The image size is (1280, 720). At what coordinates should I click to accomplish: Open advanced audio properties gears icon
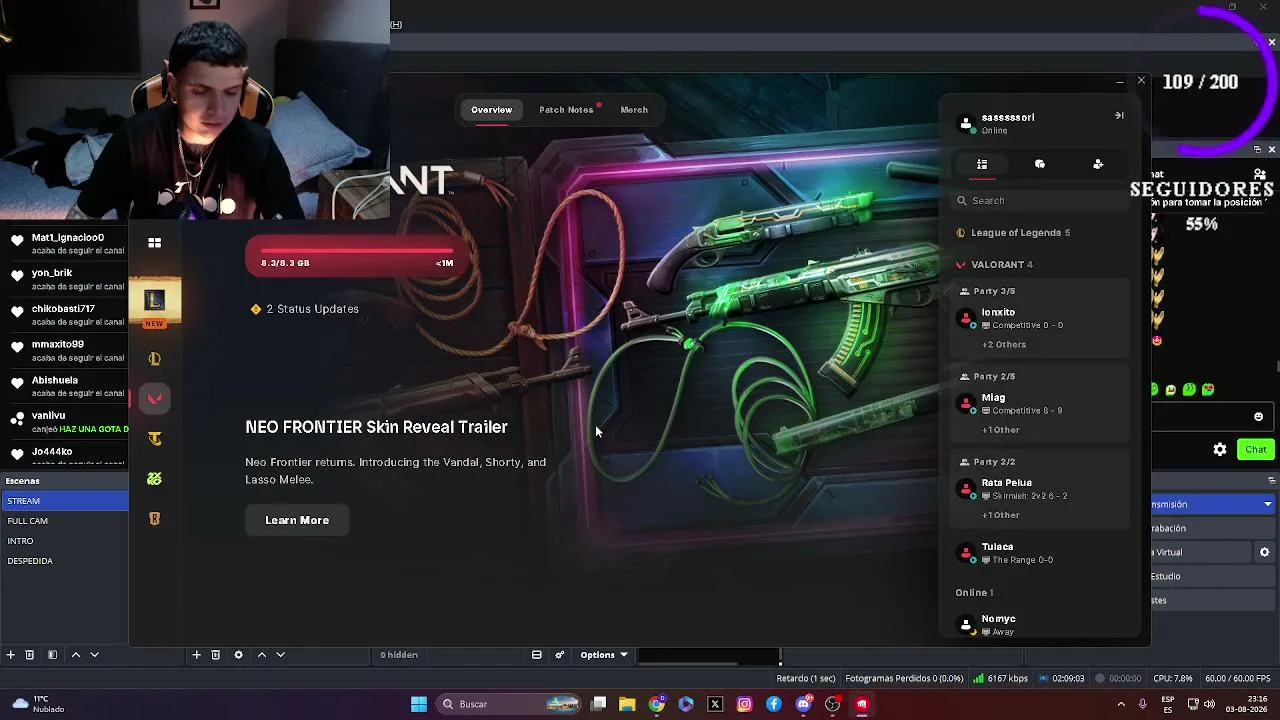pyautogui.click(x=560, y=655)
